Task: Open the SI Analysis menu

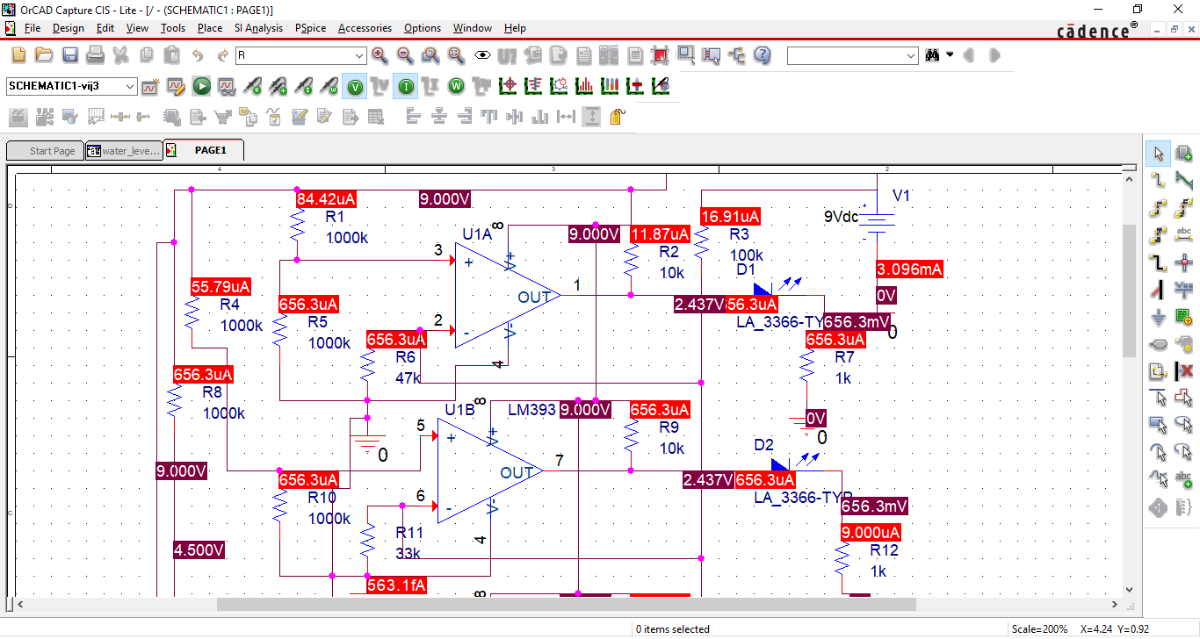Action: tap(258, 28)
